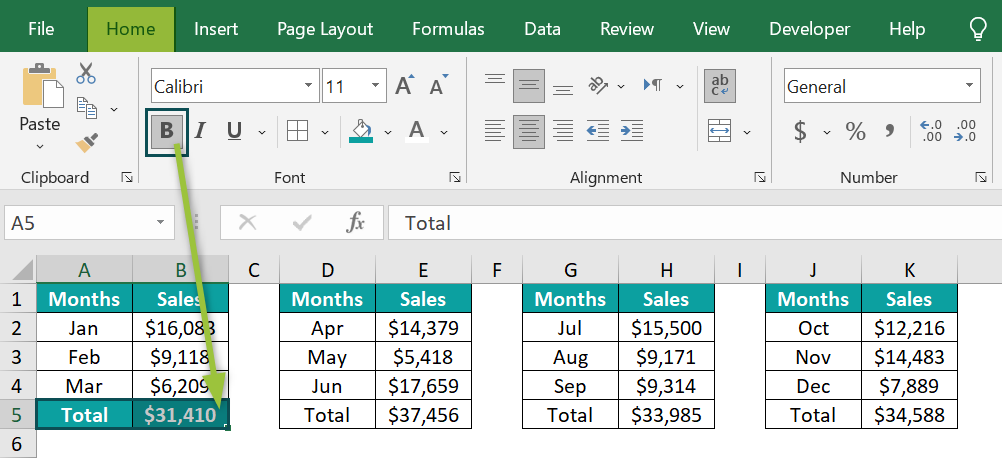
Task: Toggle Center horizontal alignment
Action: click(x=528, y=131)
